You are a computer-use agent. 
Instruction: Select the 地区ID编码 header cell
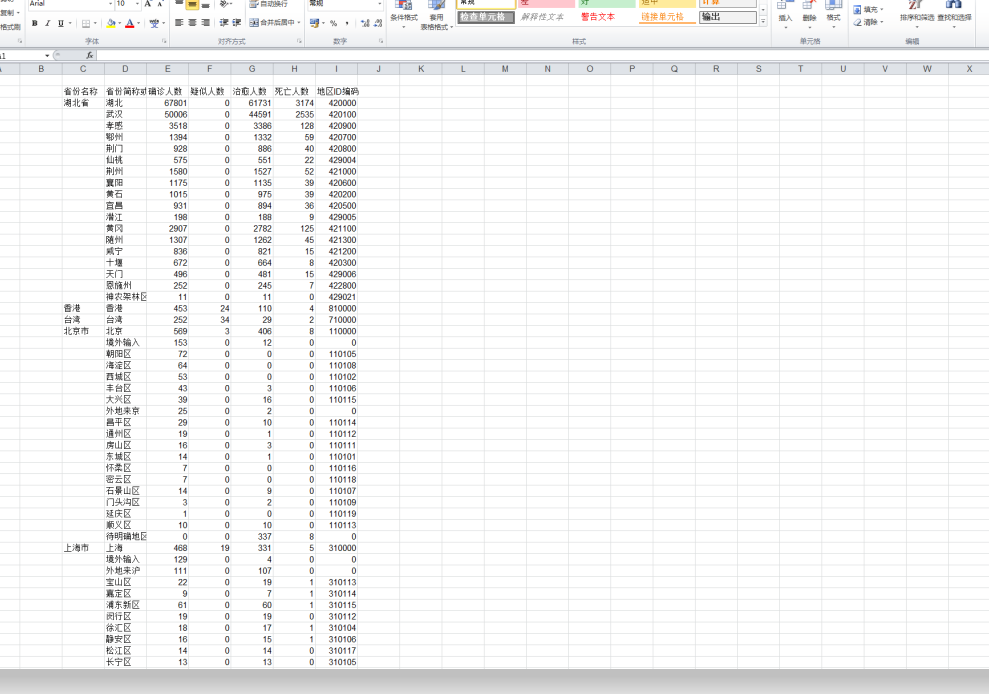337,91
